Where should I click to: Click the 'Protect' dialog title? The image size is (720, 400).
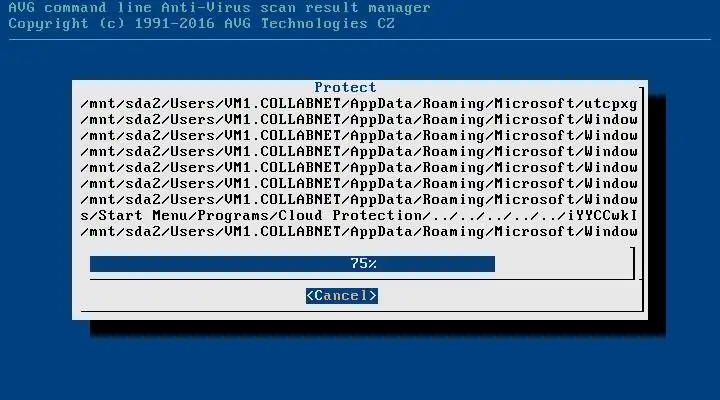[345, 87]
